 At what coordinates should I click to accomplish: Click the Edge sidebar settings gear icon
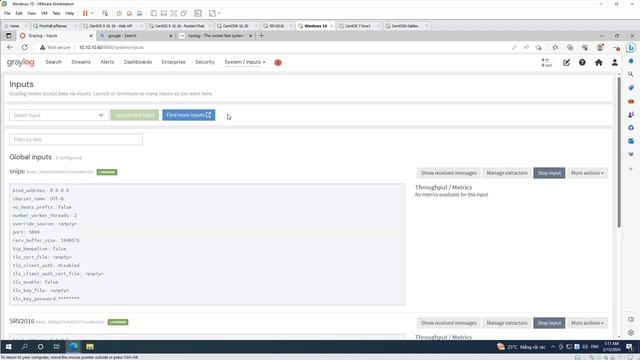631,333
